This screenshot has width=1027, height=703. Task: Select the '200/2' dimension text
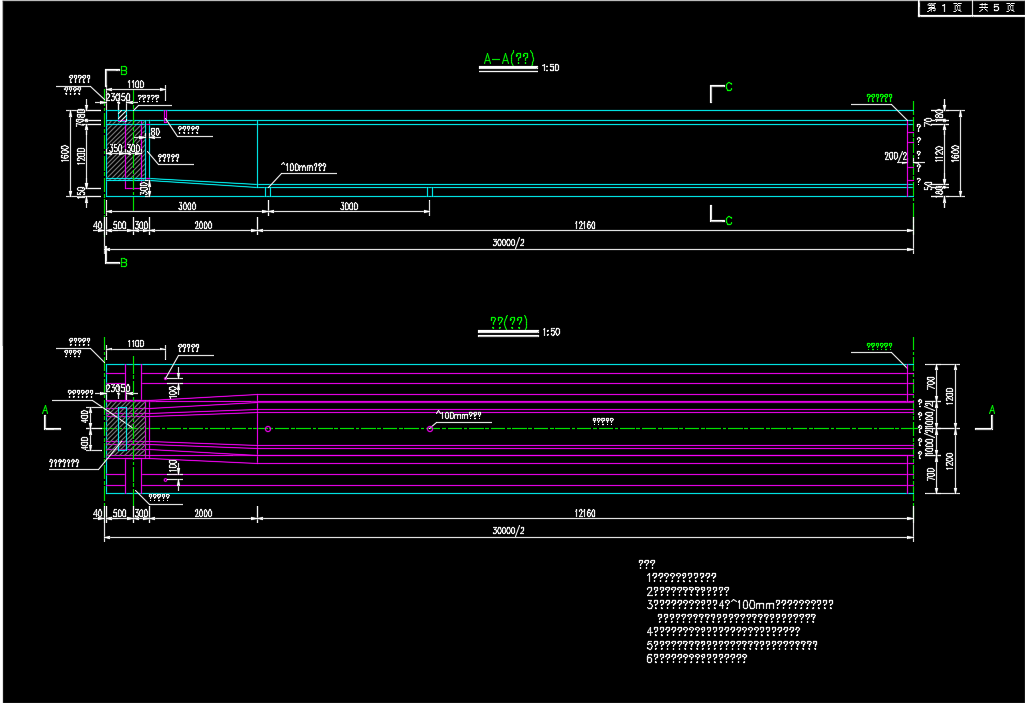pos(895,156)
